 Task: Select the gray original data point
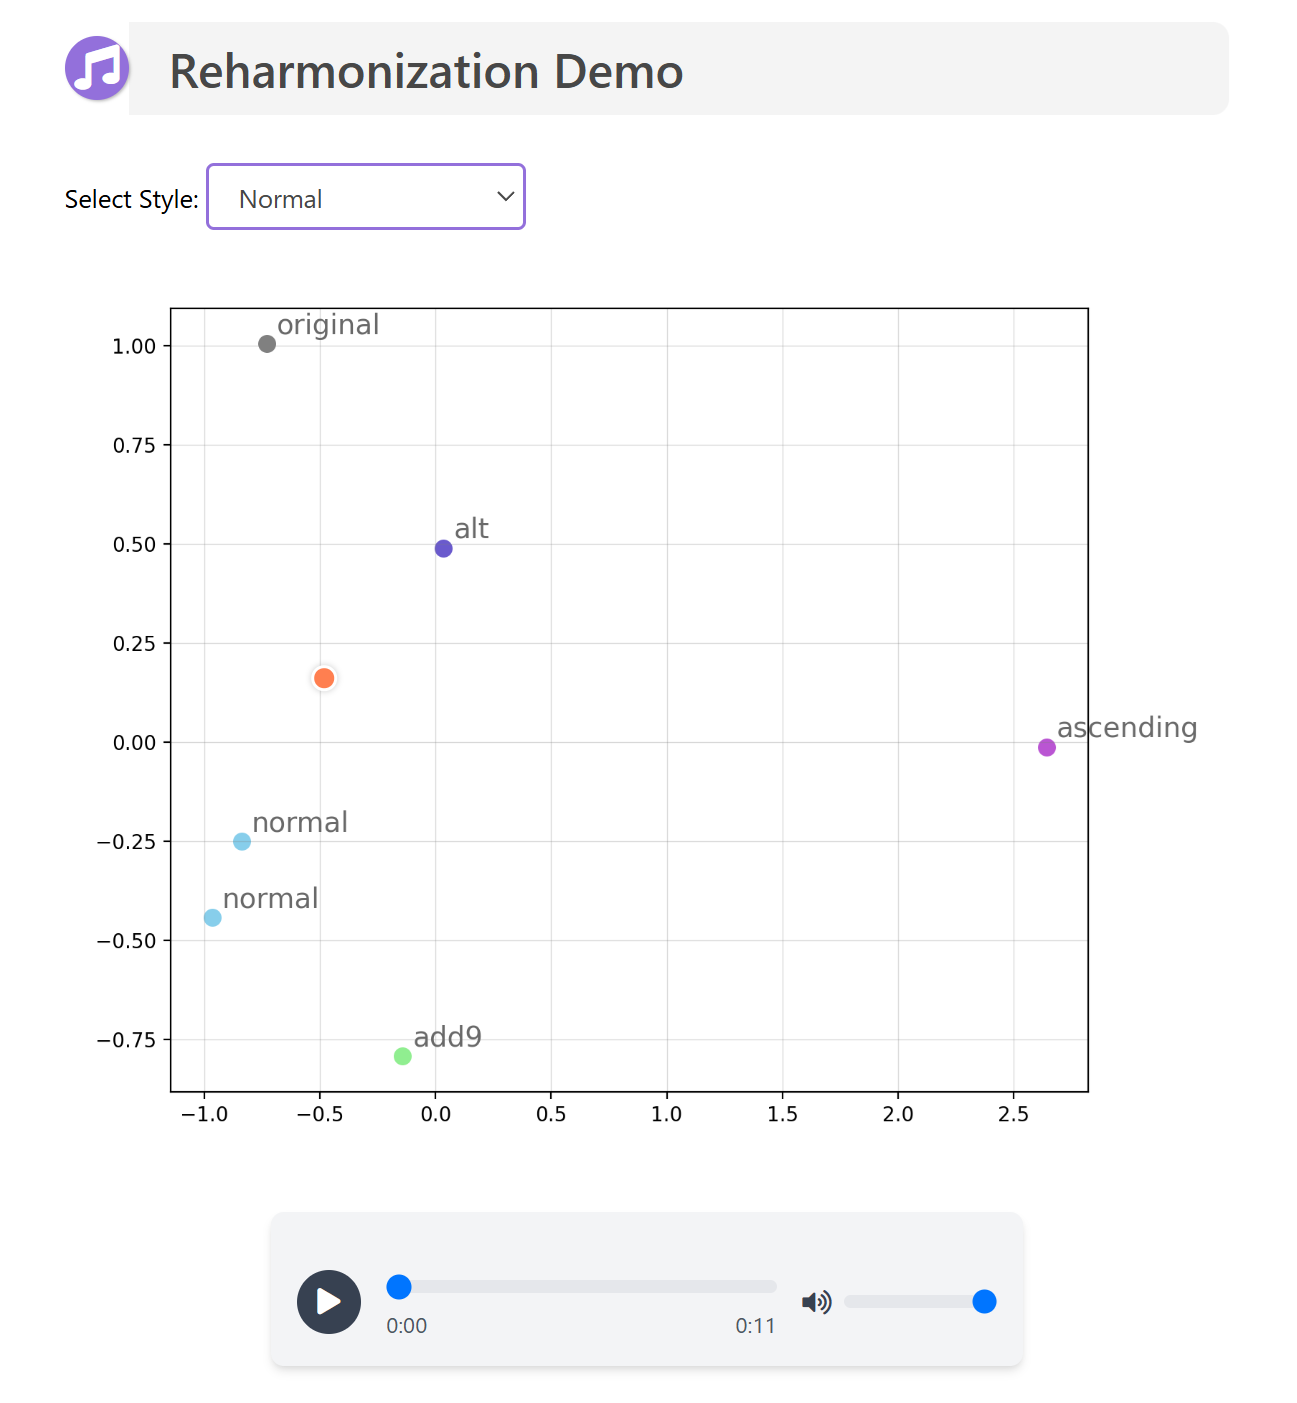coord(267,344)
